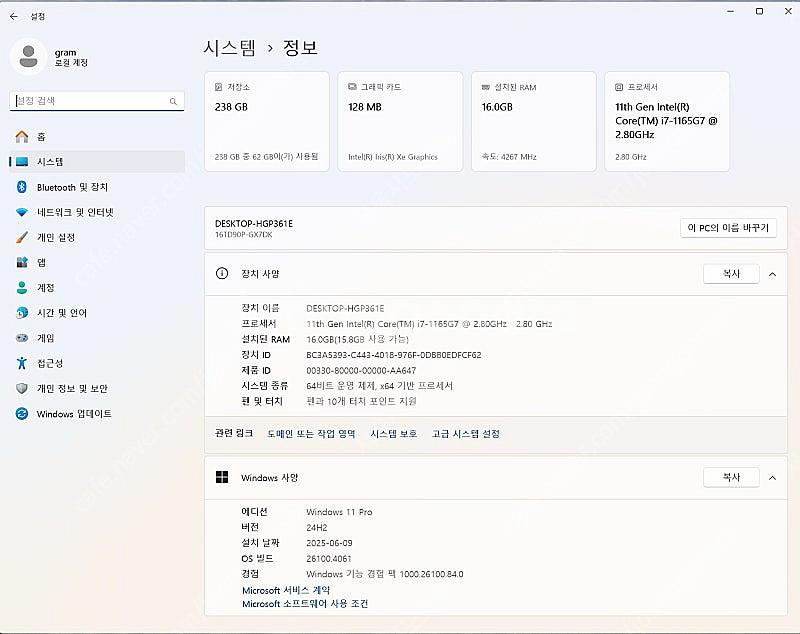
Task: Click the search magnifier icon
Action: click(x=173, y=101)
